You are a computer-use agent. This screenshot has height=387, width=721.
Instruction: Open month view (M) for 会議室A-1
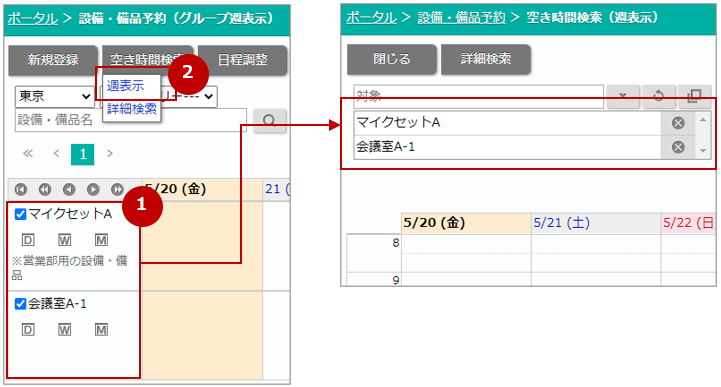coord(101,330)
